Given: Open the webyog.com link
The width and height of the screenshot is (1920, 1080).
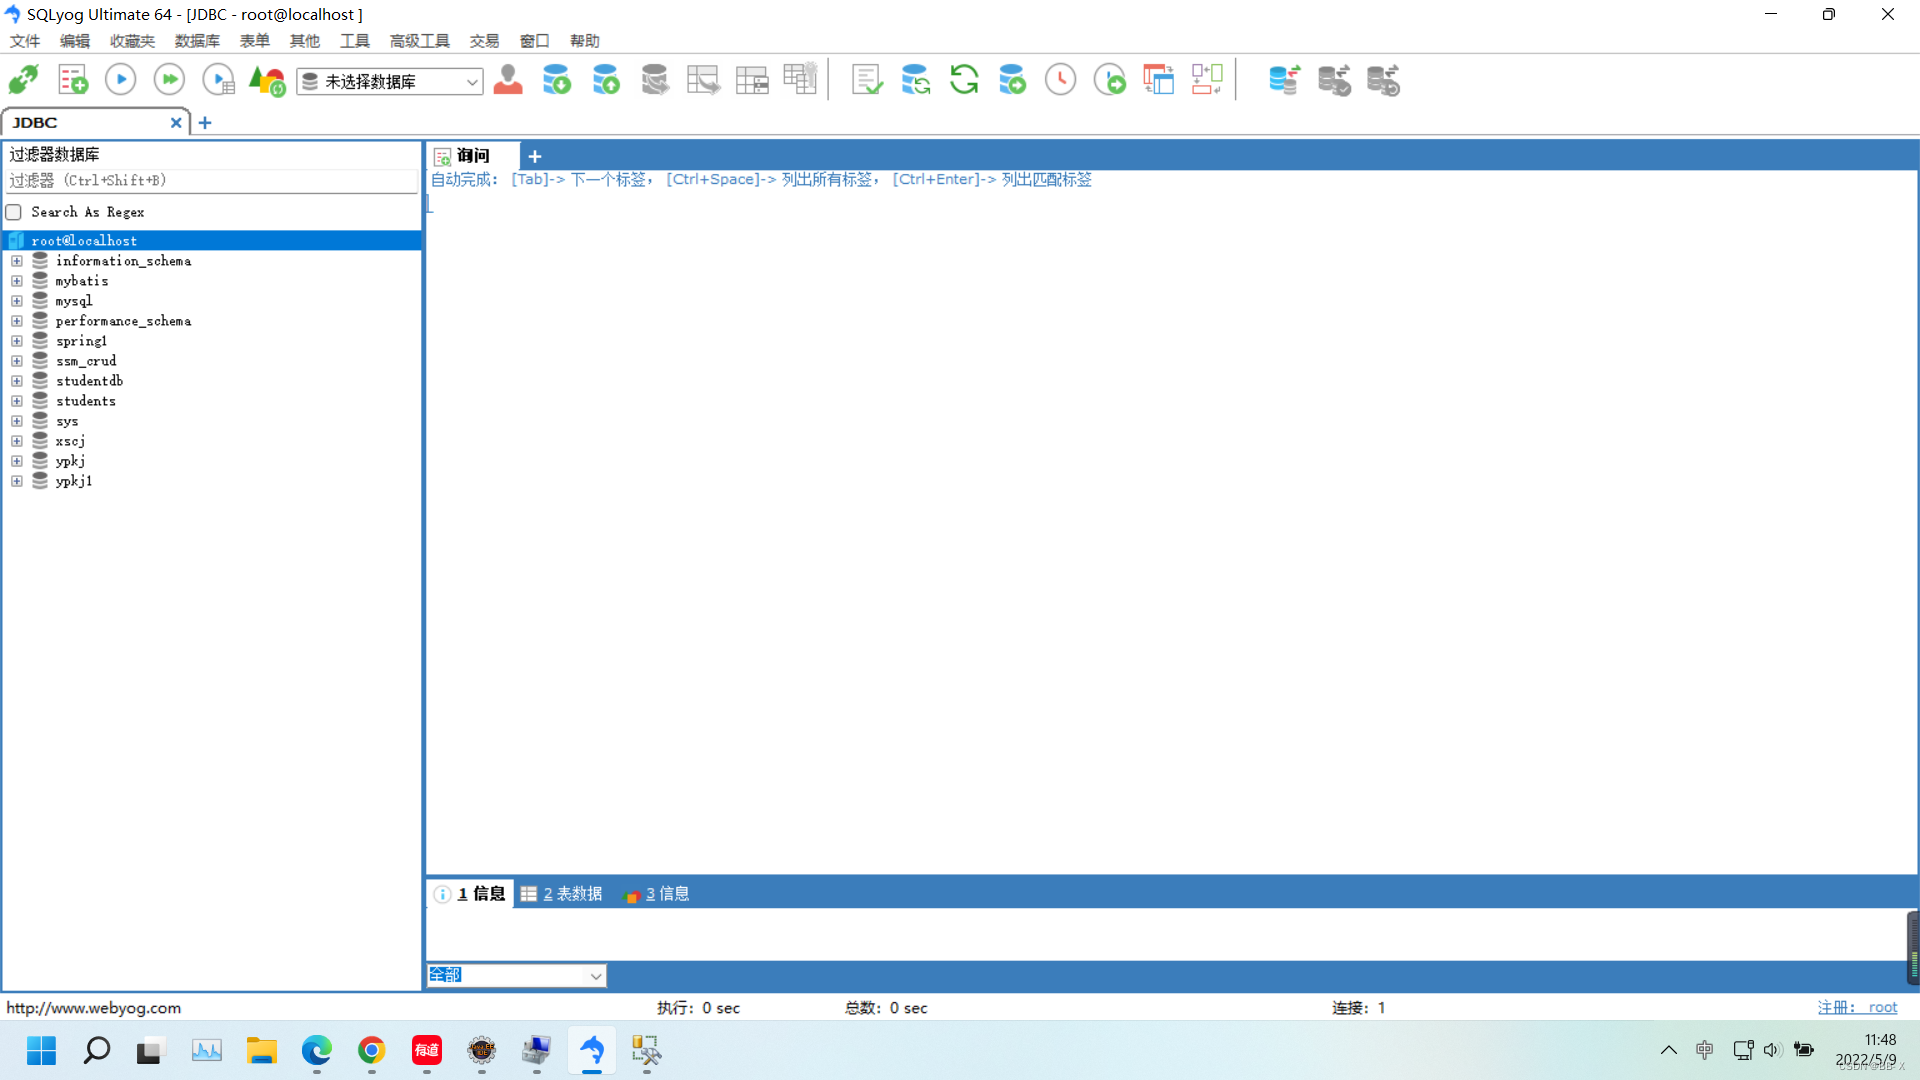Looking at the screenshot, I should (x=93, y=1007).
